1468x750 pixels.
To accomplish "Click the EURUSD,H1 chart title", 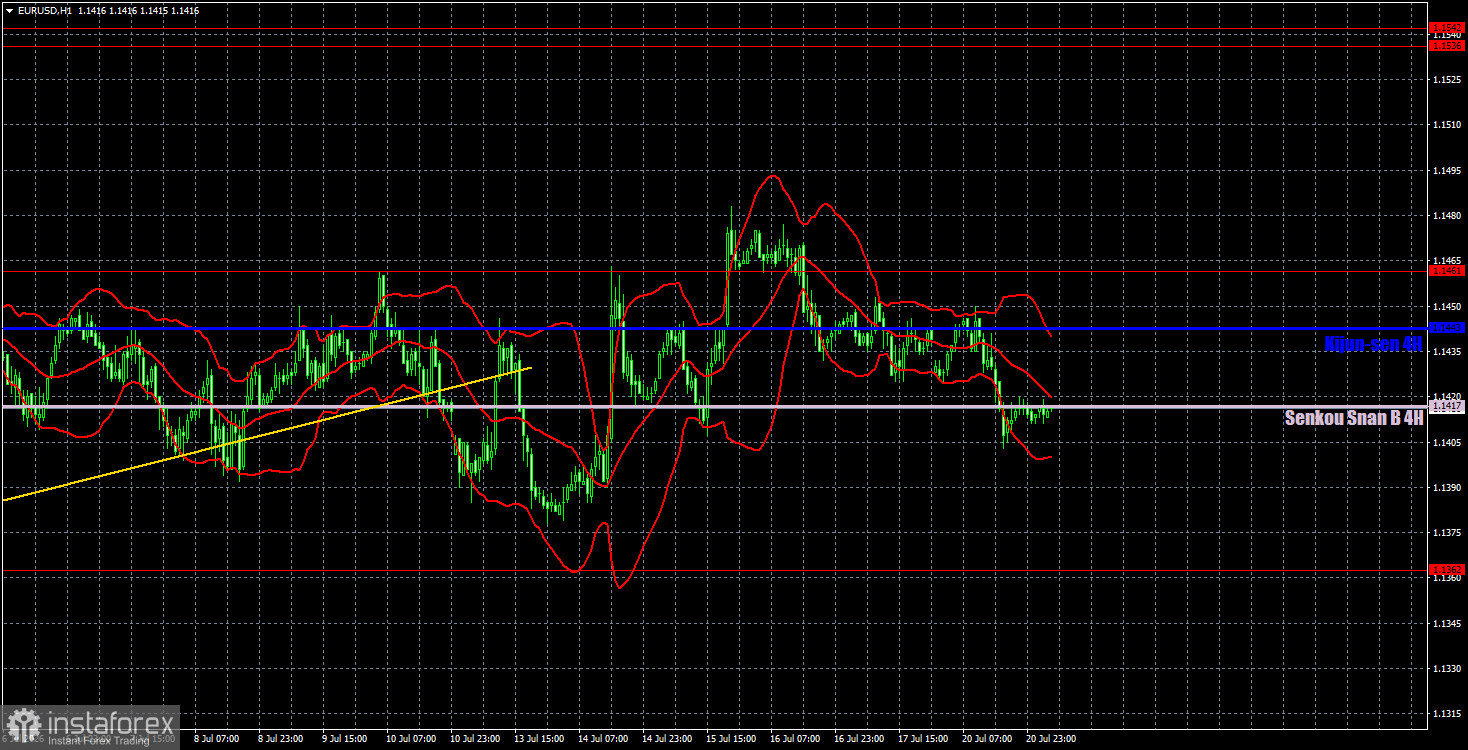I will pyautogui.click(x=43, y=10).
